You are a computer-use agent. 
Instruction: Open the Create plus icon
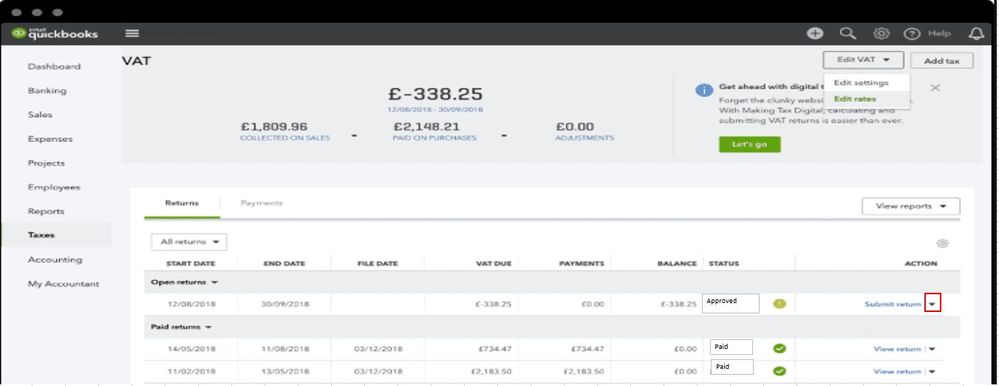point(815,34)
